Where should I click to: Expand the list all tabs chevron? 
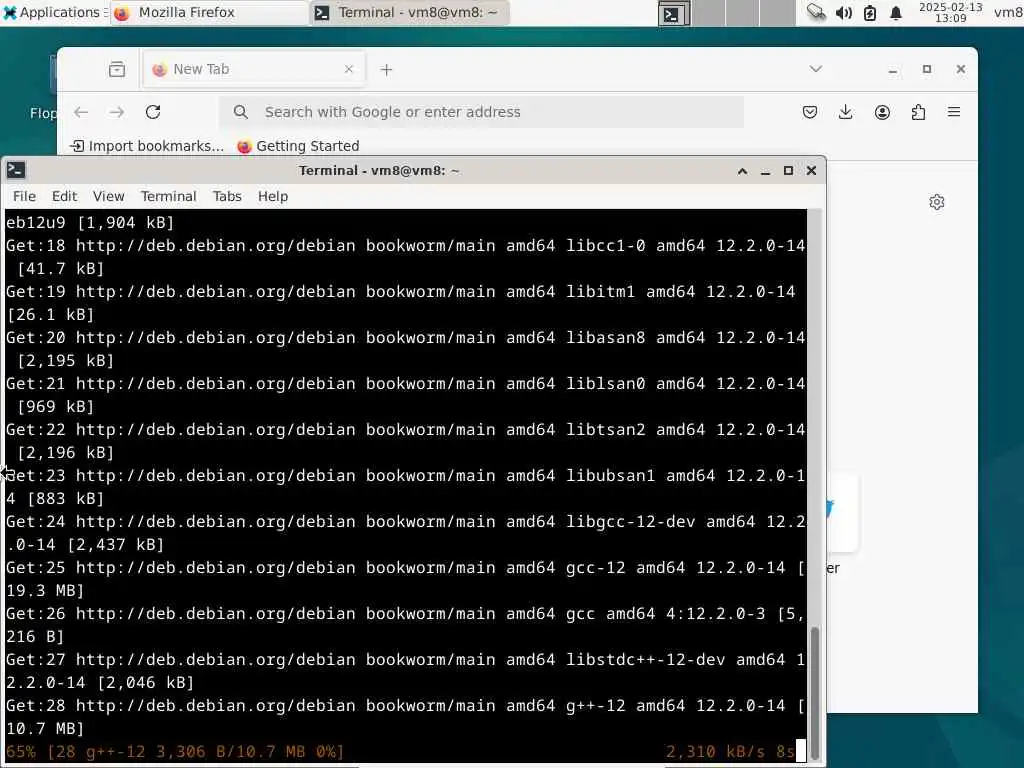[816, 69]
